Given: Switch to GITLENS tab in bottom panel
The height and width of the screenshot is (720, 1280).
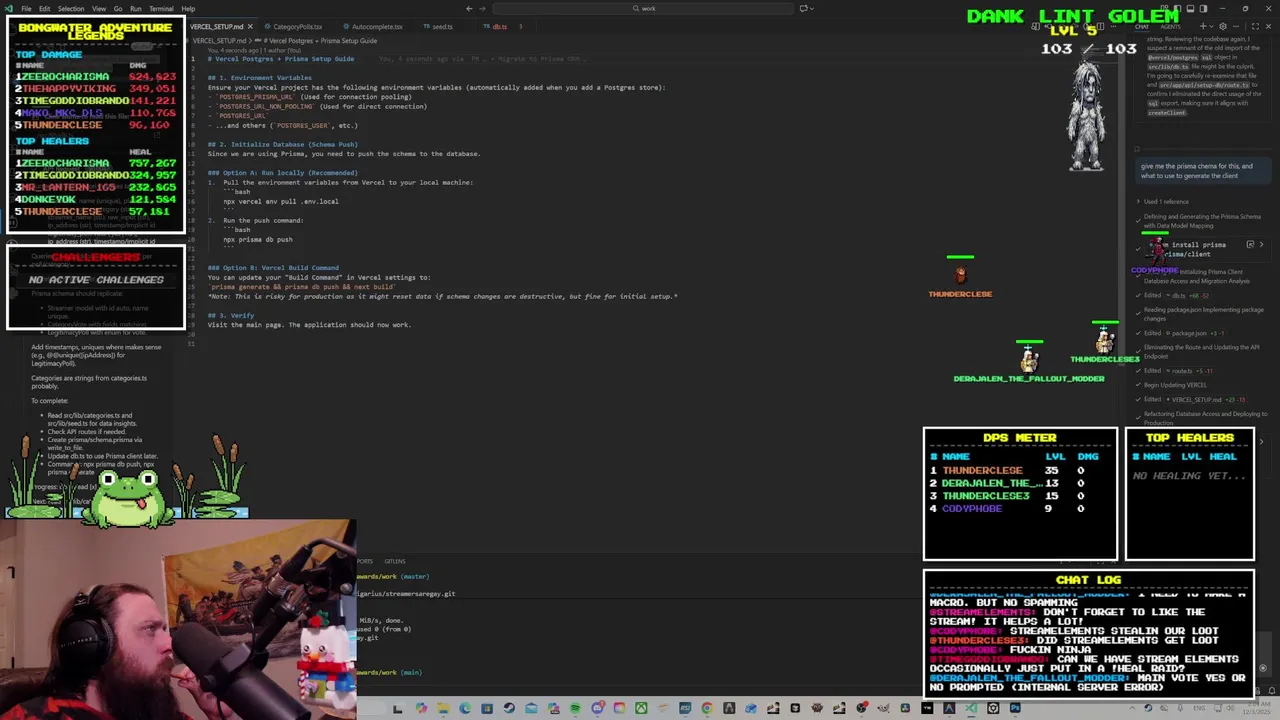Looking at the screenshot, I should pos(395,561).
